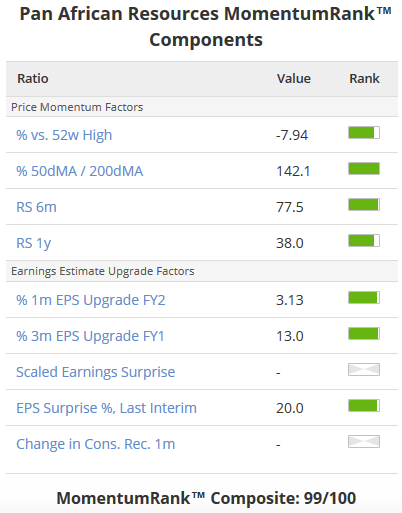
Task: Click the rank bar for % 3m EPS Upgrade FY1
Action: tap(364, 334)
